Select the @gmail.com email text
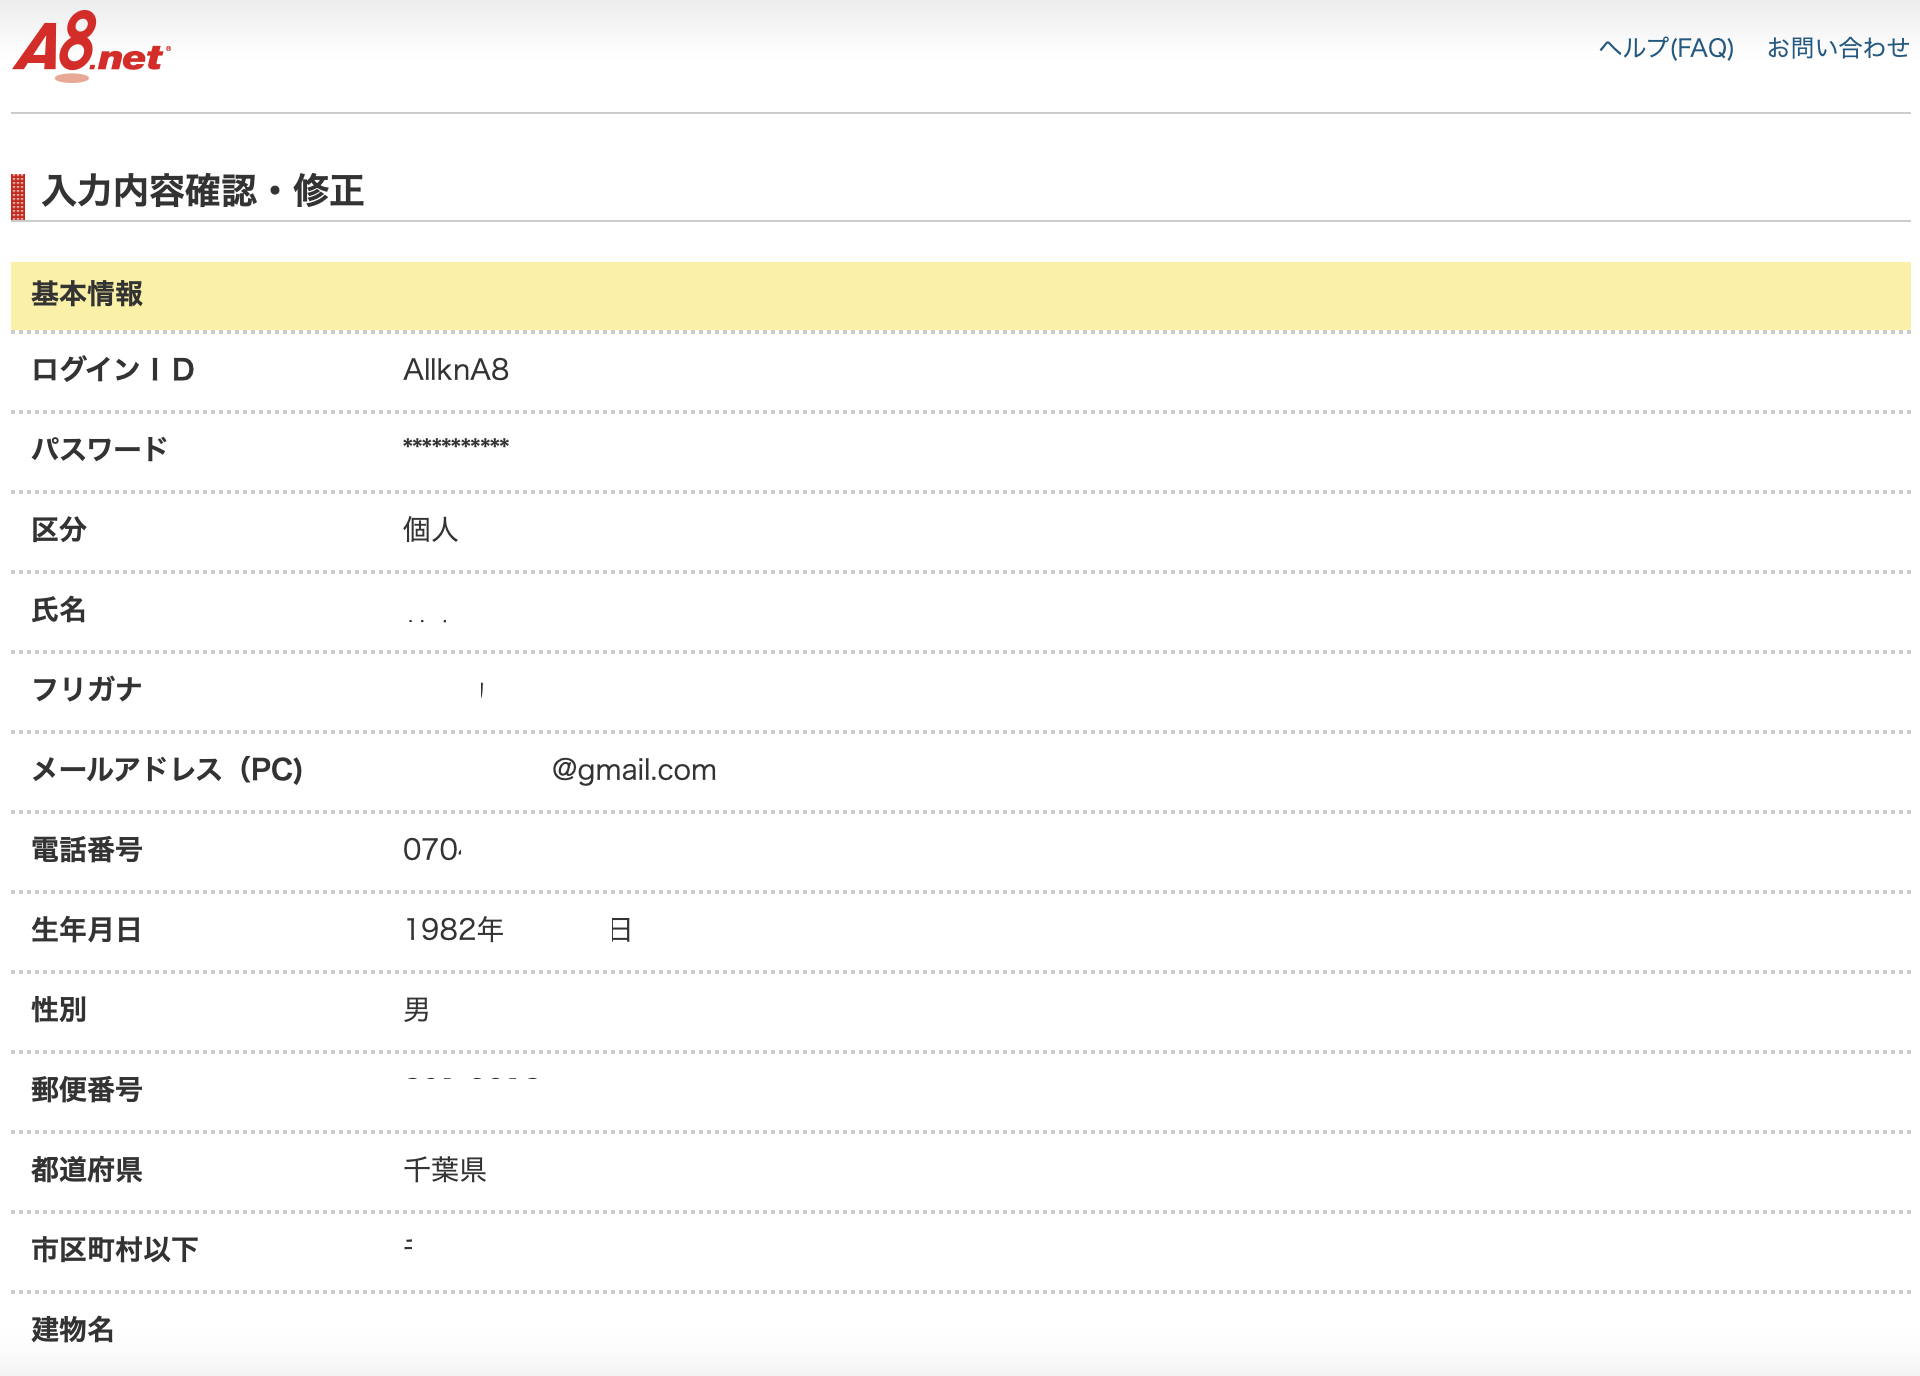The width and height of the screenshot is (1920, 1376). coord(634,770)
